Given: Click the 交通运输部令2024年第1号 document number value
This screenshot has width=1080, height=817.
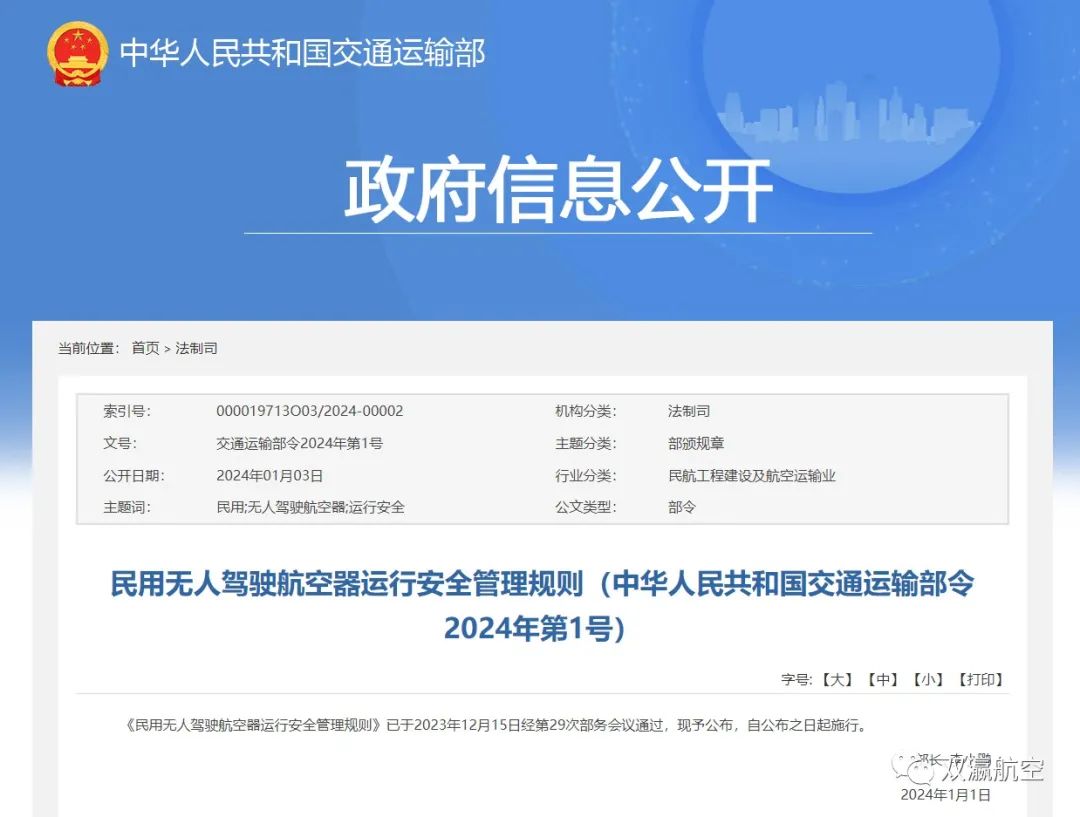Looking at the screenshot, I should point(299,443).
